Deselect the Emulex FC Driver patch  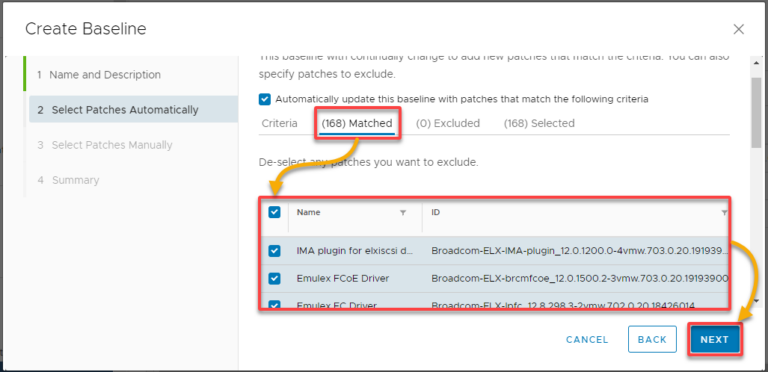tap(275, 304)
